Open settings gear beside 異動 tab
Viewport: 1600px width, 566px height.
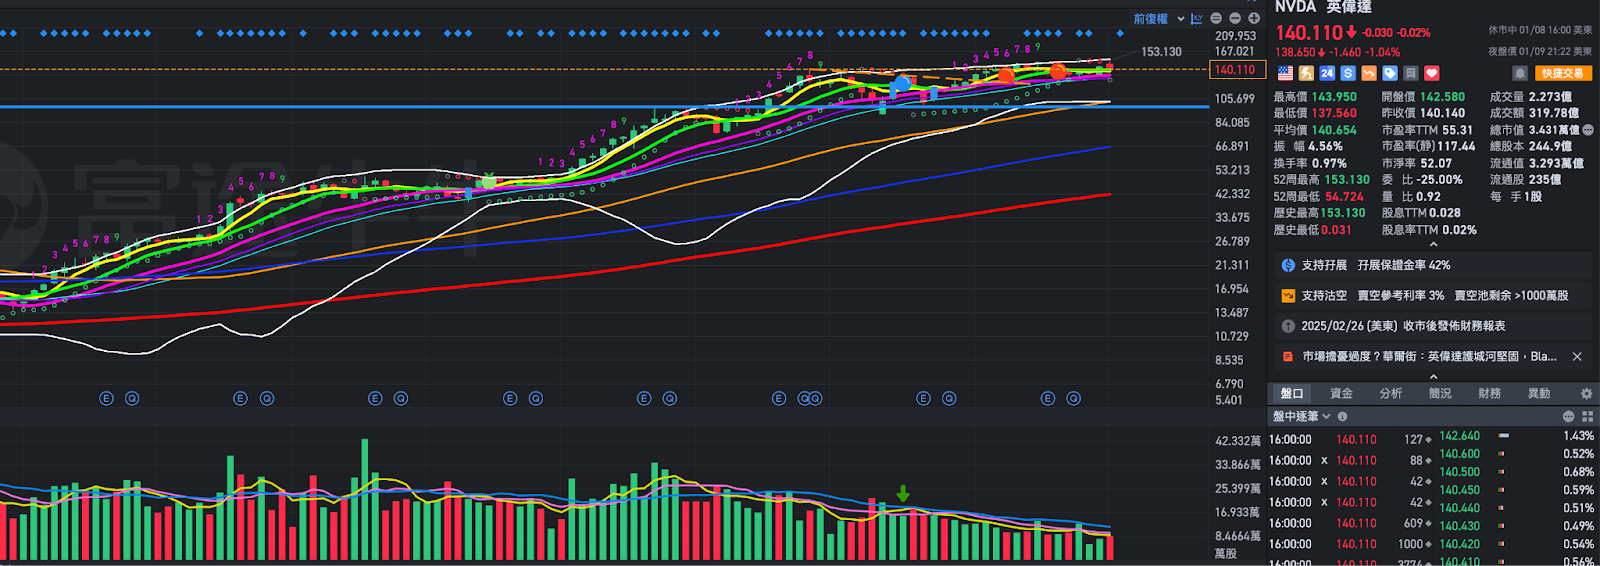click(1586, 393)
